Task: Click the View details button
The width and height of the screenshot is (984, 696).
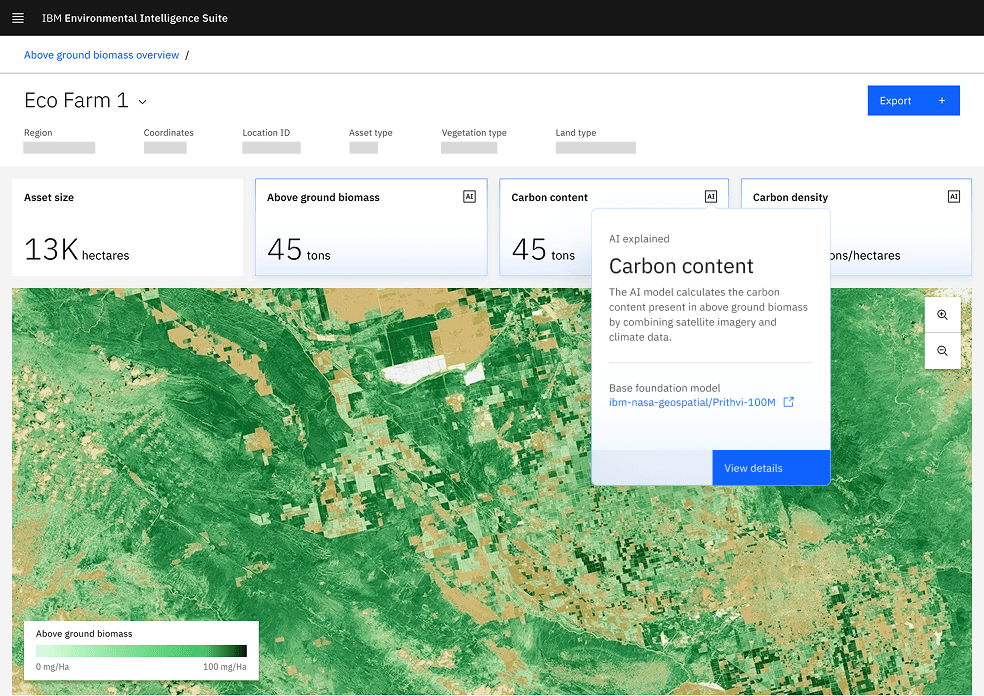Action: point(771,468)
